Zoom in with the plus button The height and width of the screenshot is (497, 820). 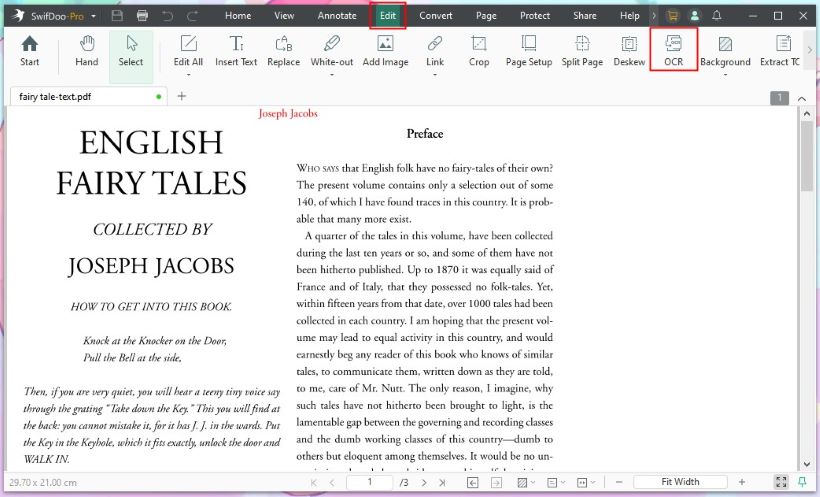[x=742, y=482]
